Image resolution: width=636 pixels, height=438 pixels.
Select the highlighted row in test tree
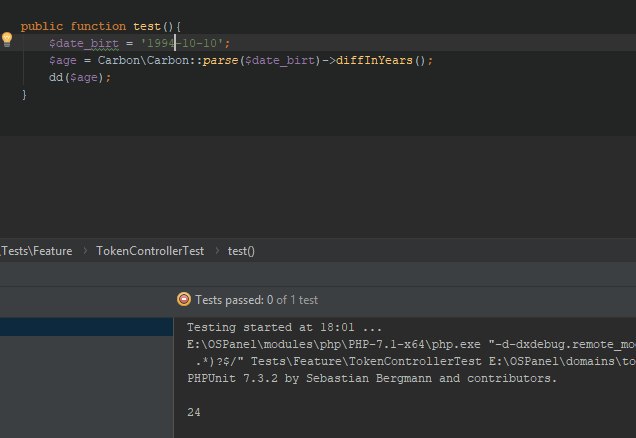tap(86, 327)
